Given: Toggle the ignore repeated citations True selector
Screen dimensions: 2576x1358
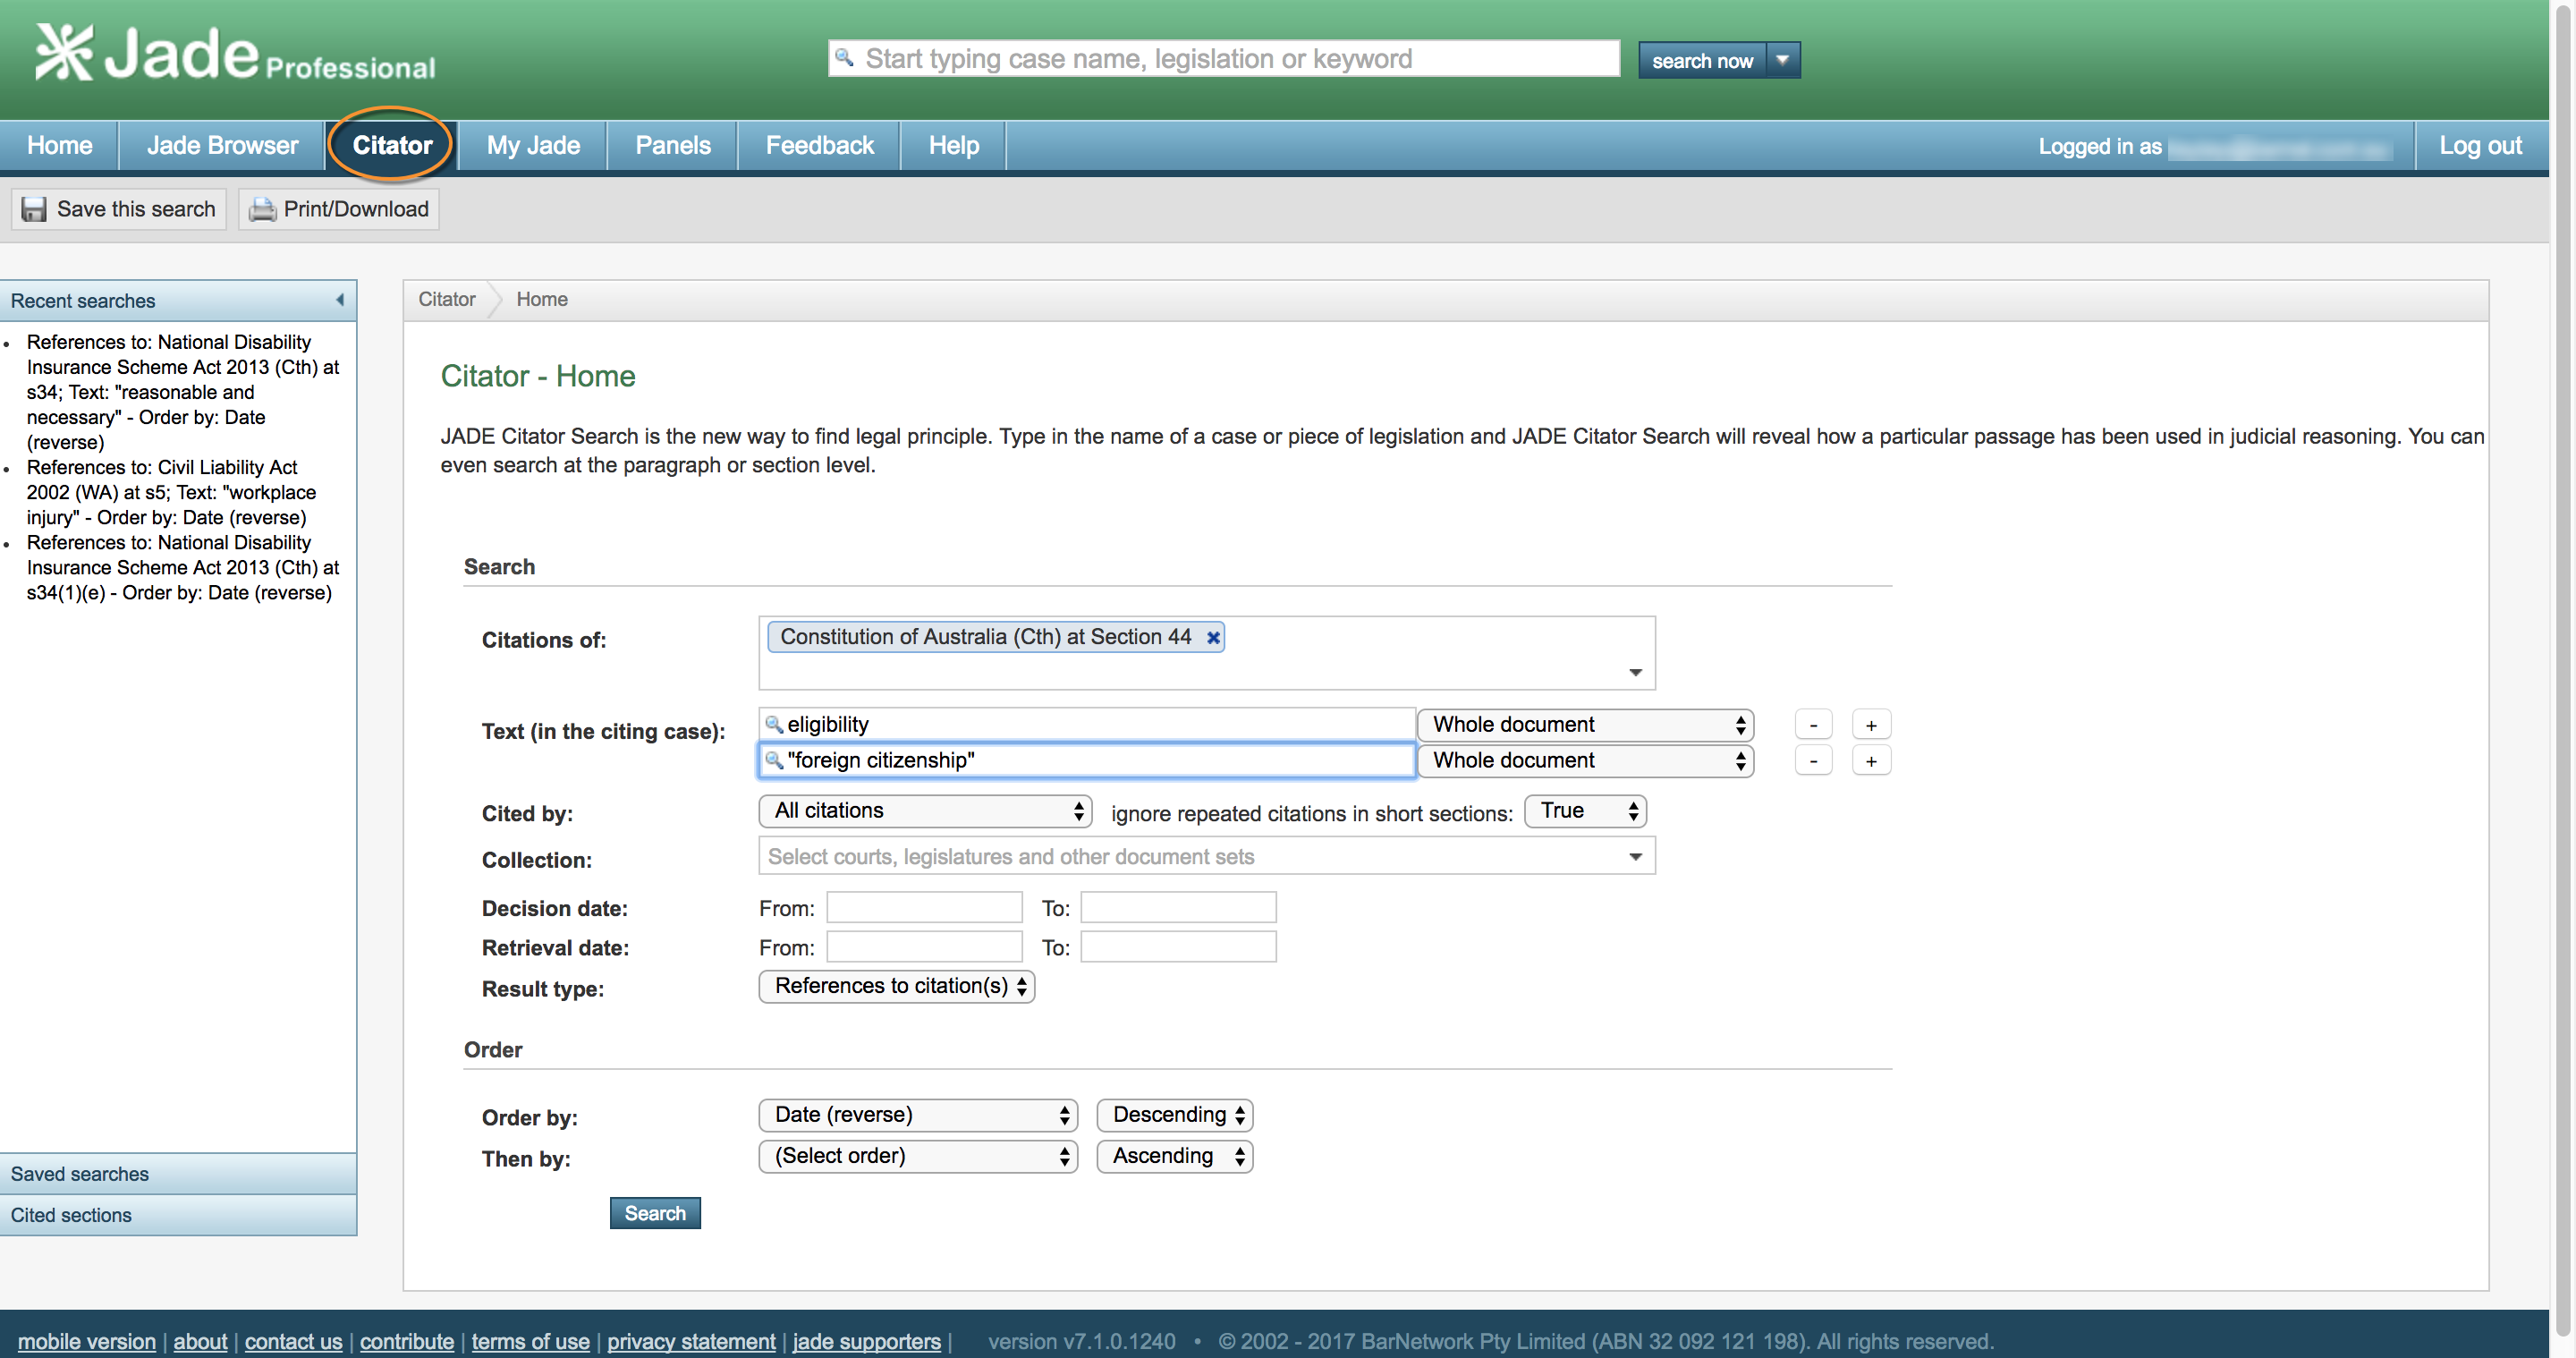Looking at the screenshot, I should point(1584,811).
